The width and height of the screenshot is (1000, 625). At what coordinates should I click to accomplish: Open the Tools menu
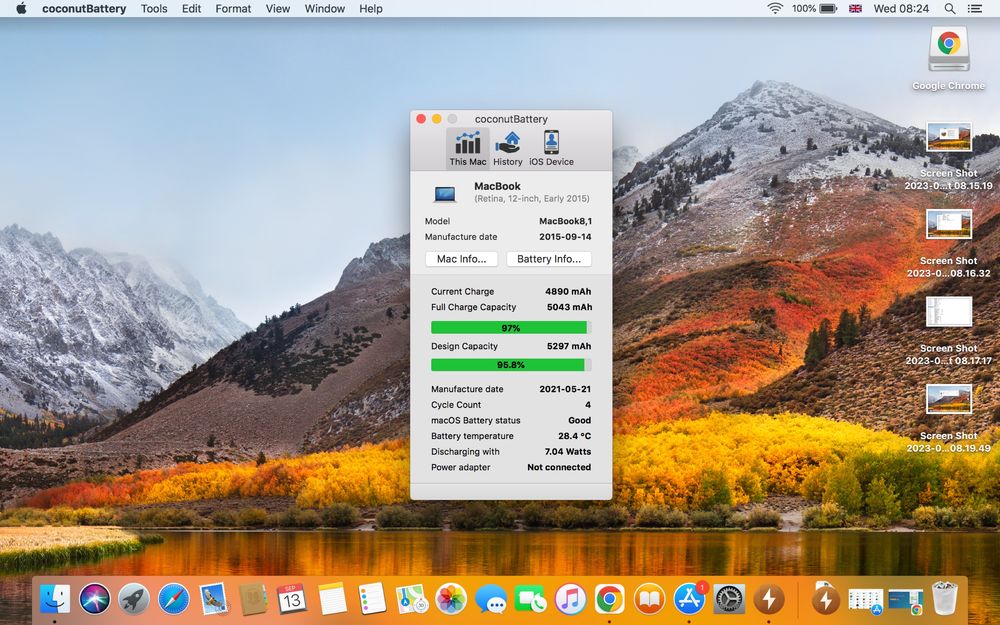[x=154, y=8]
